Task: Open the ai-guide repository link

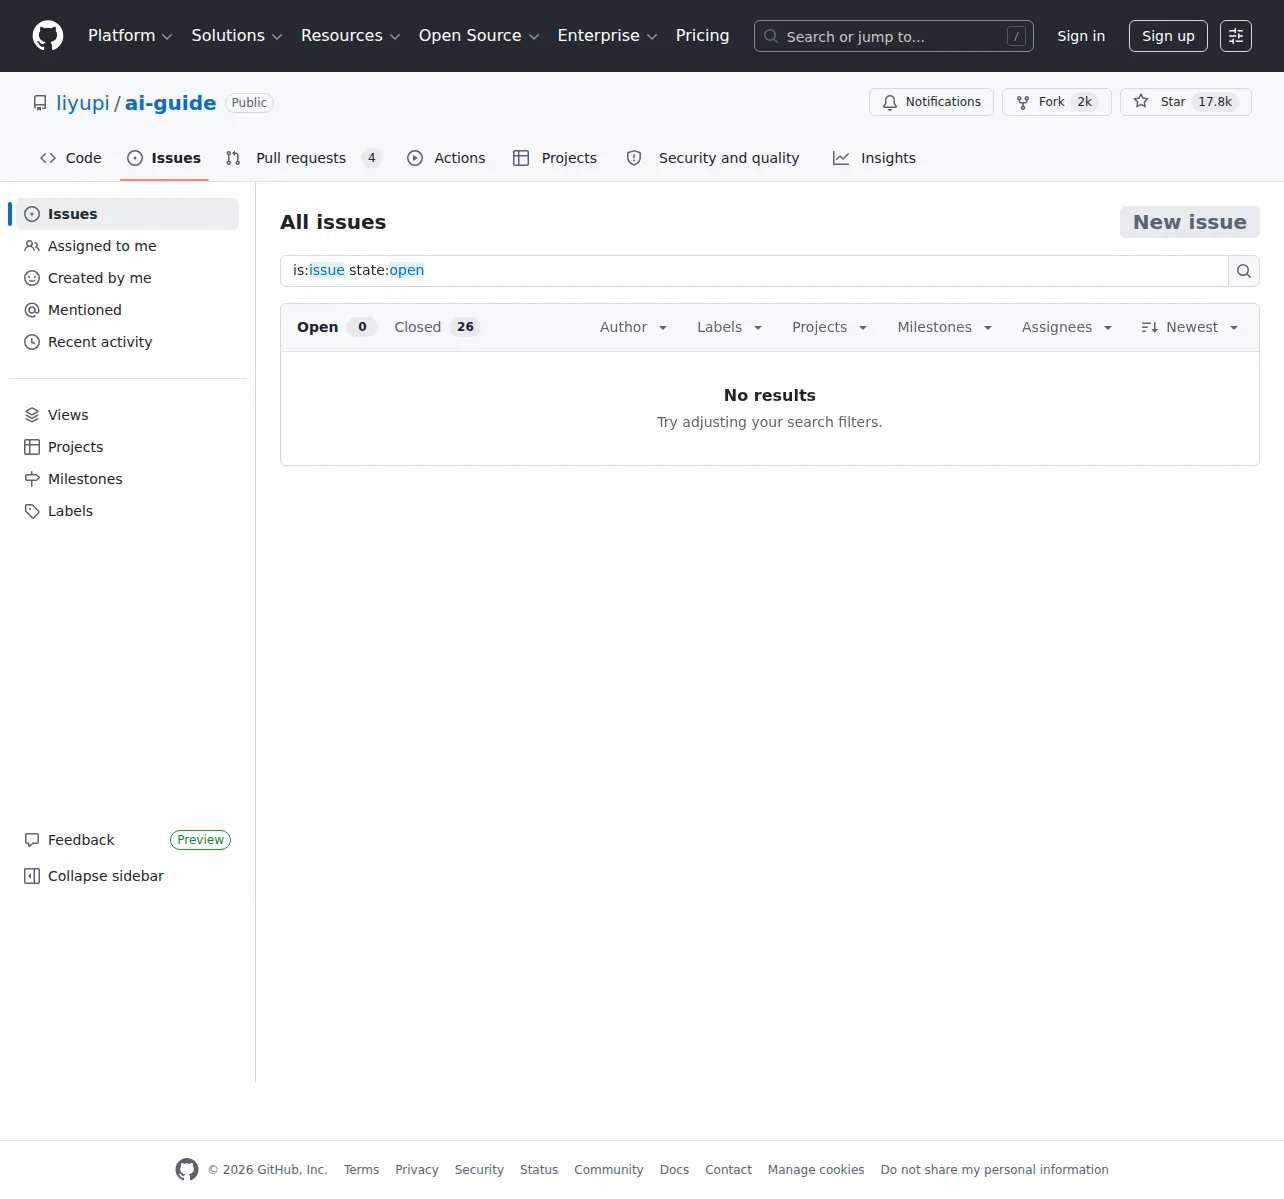Action: (x=170, y=103)
